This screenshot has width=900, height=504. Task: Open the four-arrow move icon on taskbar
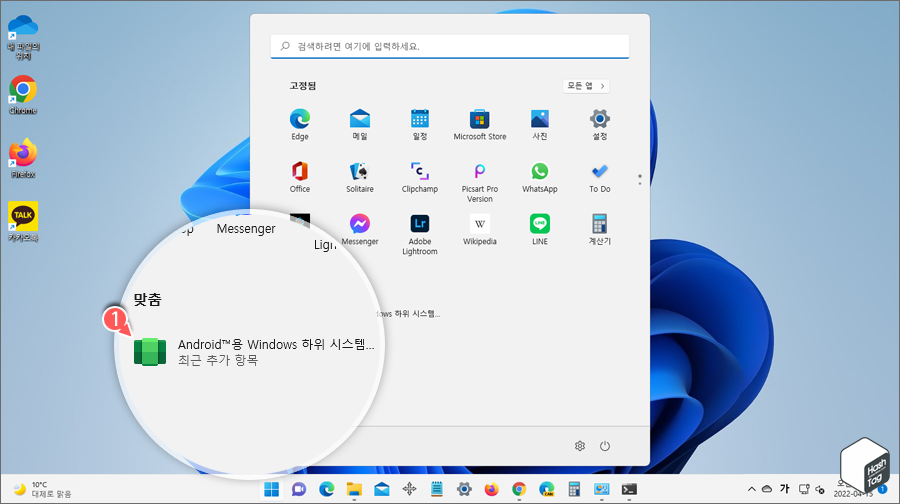pyautogui.click(x=409, y=489)
